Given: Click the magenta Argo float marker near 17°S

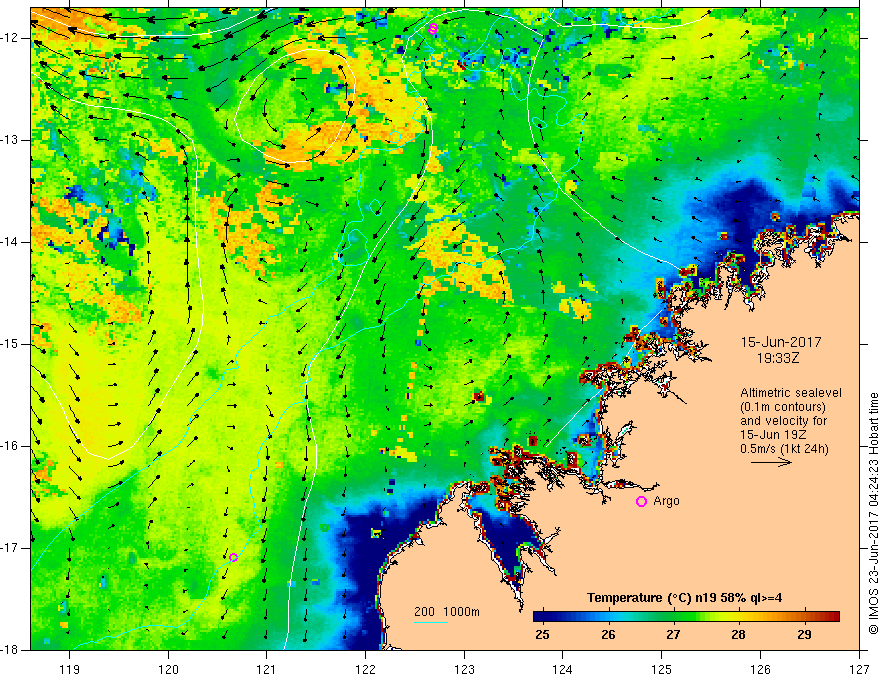Looking at the screenshot, I should (x=233, y=557).
